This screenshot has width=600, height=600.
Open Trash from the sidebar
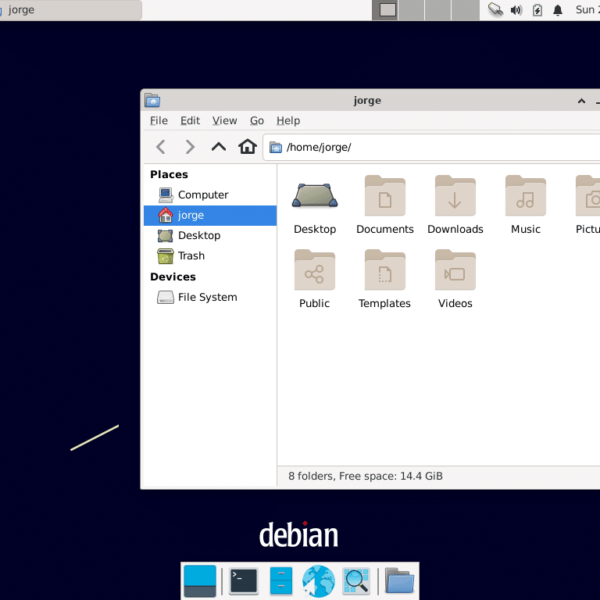click(x=210, y=256)
